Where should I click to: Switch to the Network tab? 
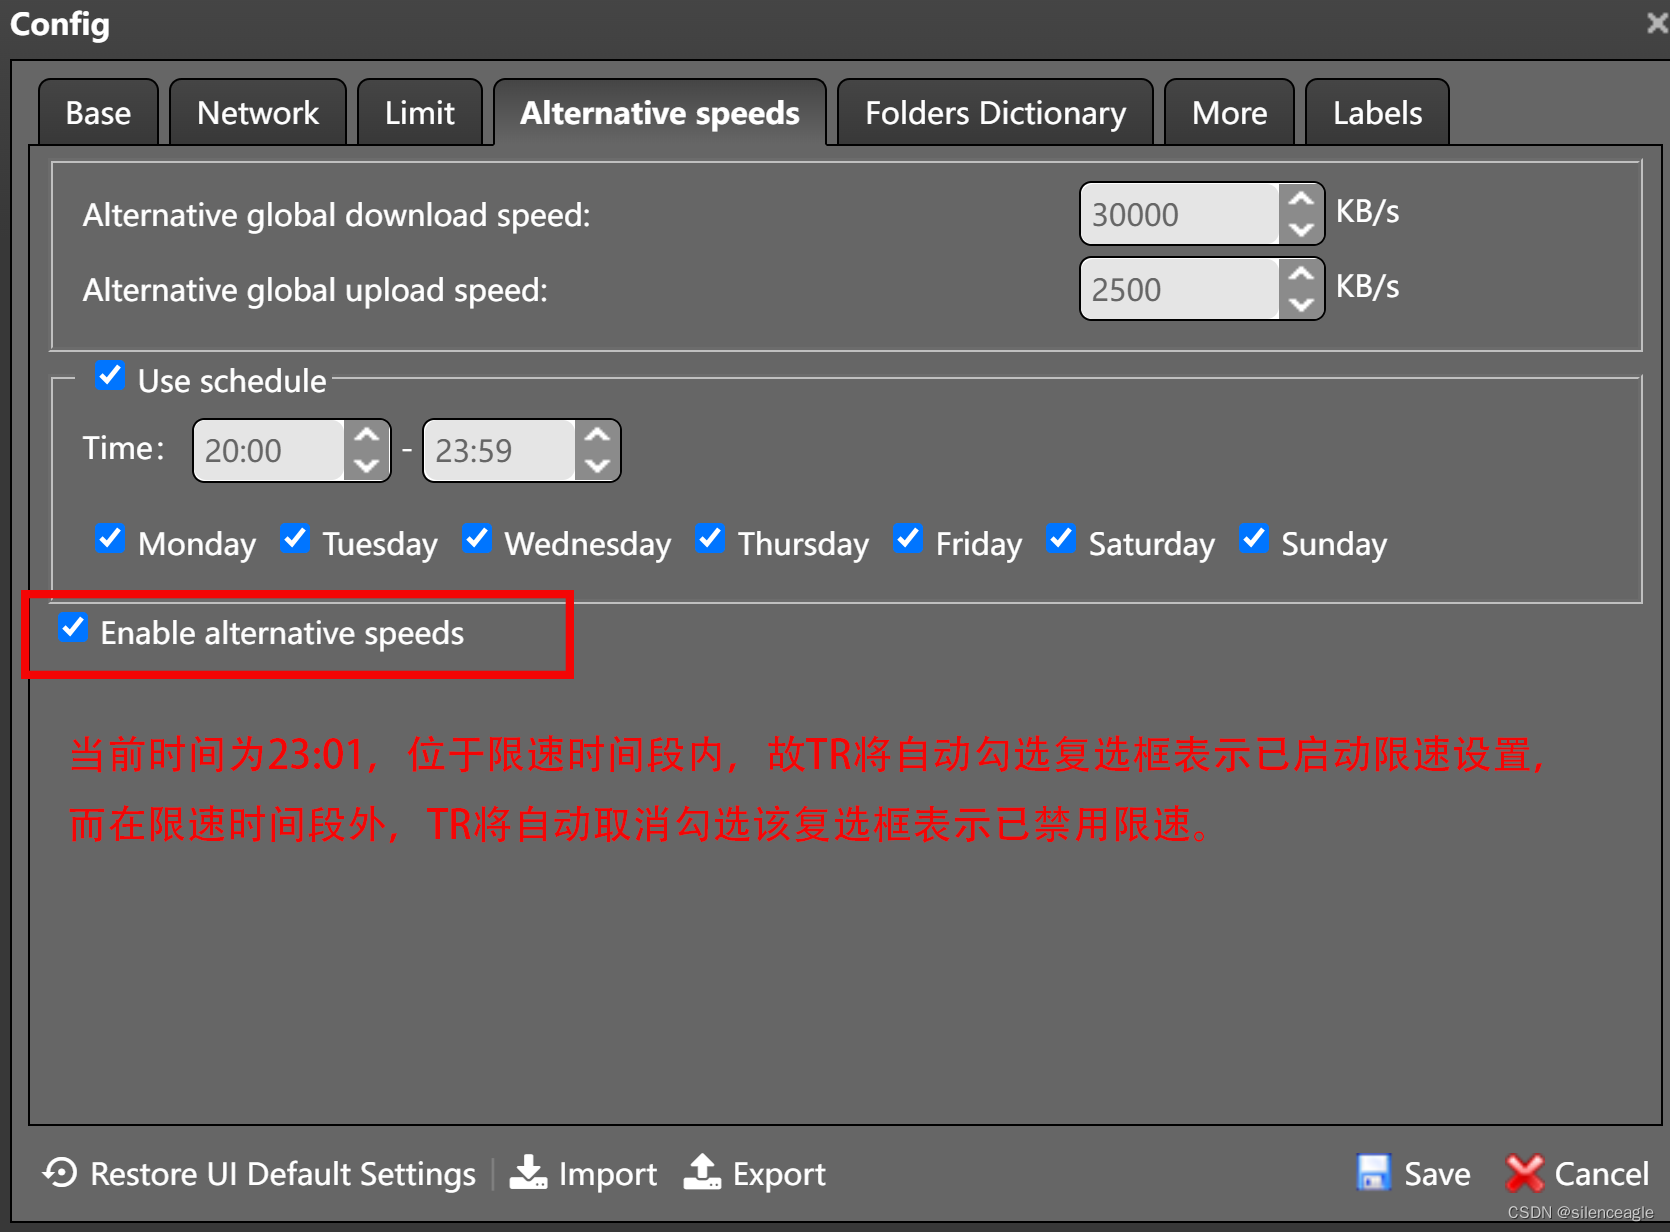coord(257,112)
